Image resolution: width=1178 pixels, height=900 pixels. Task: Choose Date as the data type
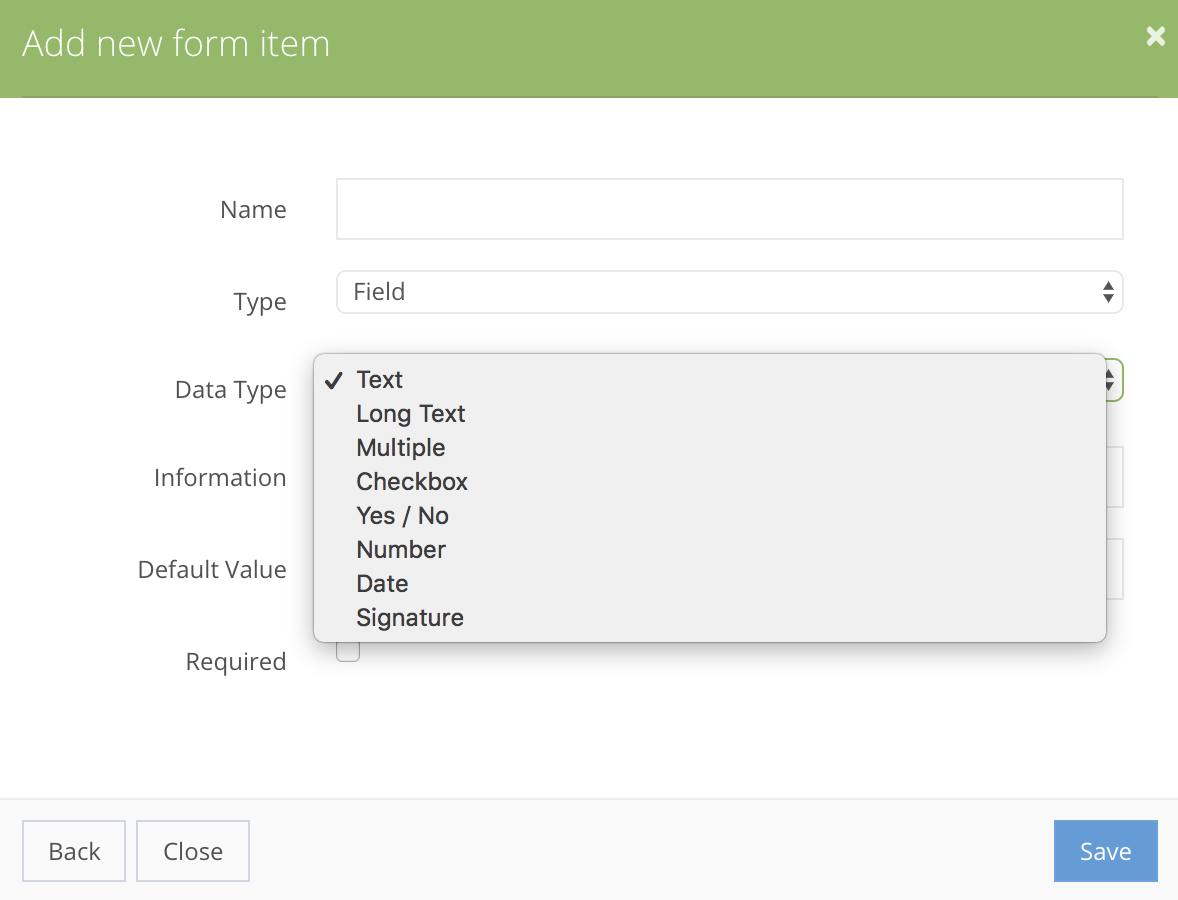(382, 584)
